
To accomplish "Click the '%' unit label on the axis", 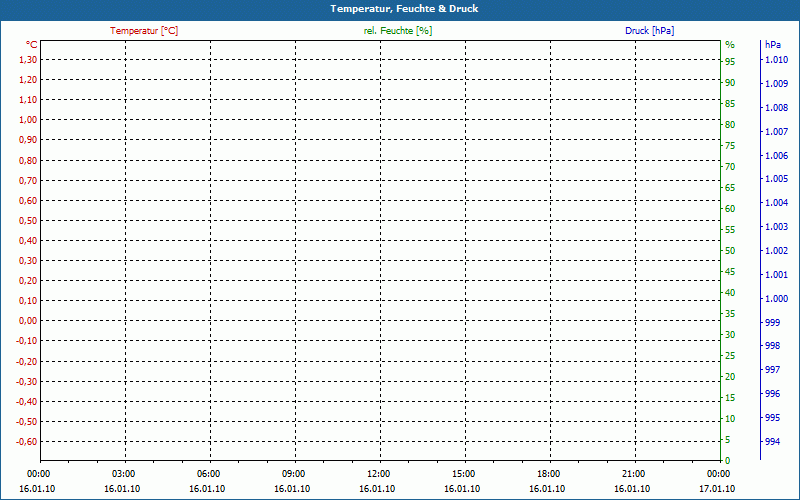I will pyautogui.click(x=730, y=45).
